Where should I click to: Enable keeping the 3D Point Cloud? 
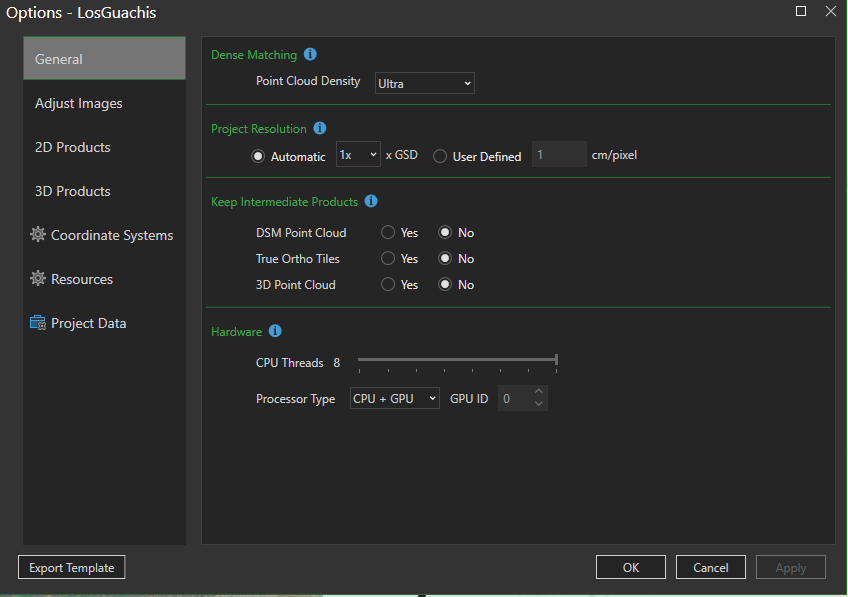pos(388,284)
